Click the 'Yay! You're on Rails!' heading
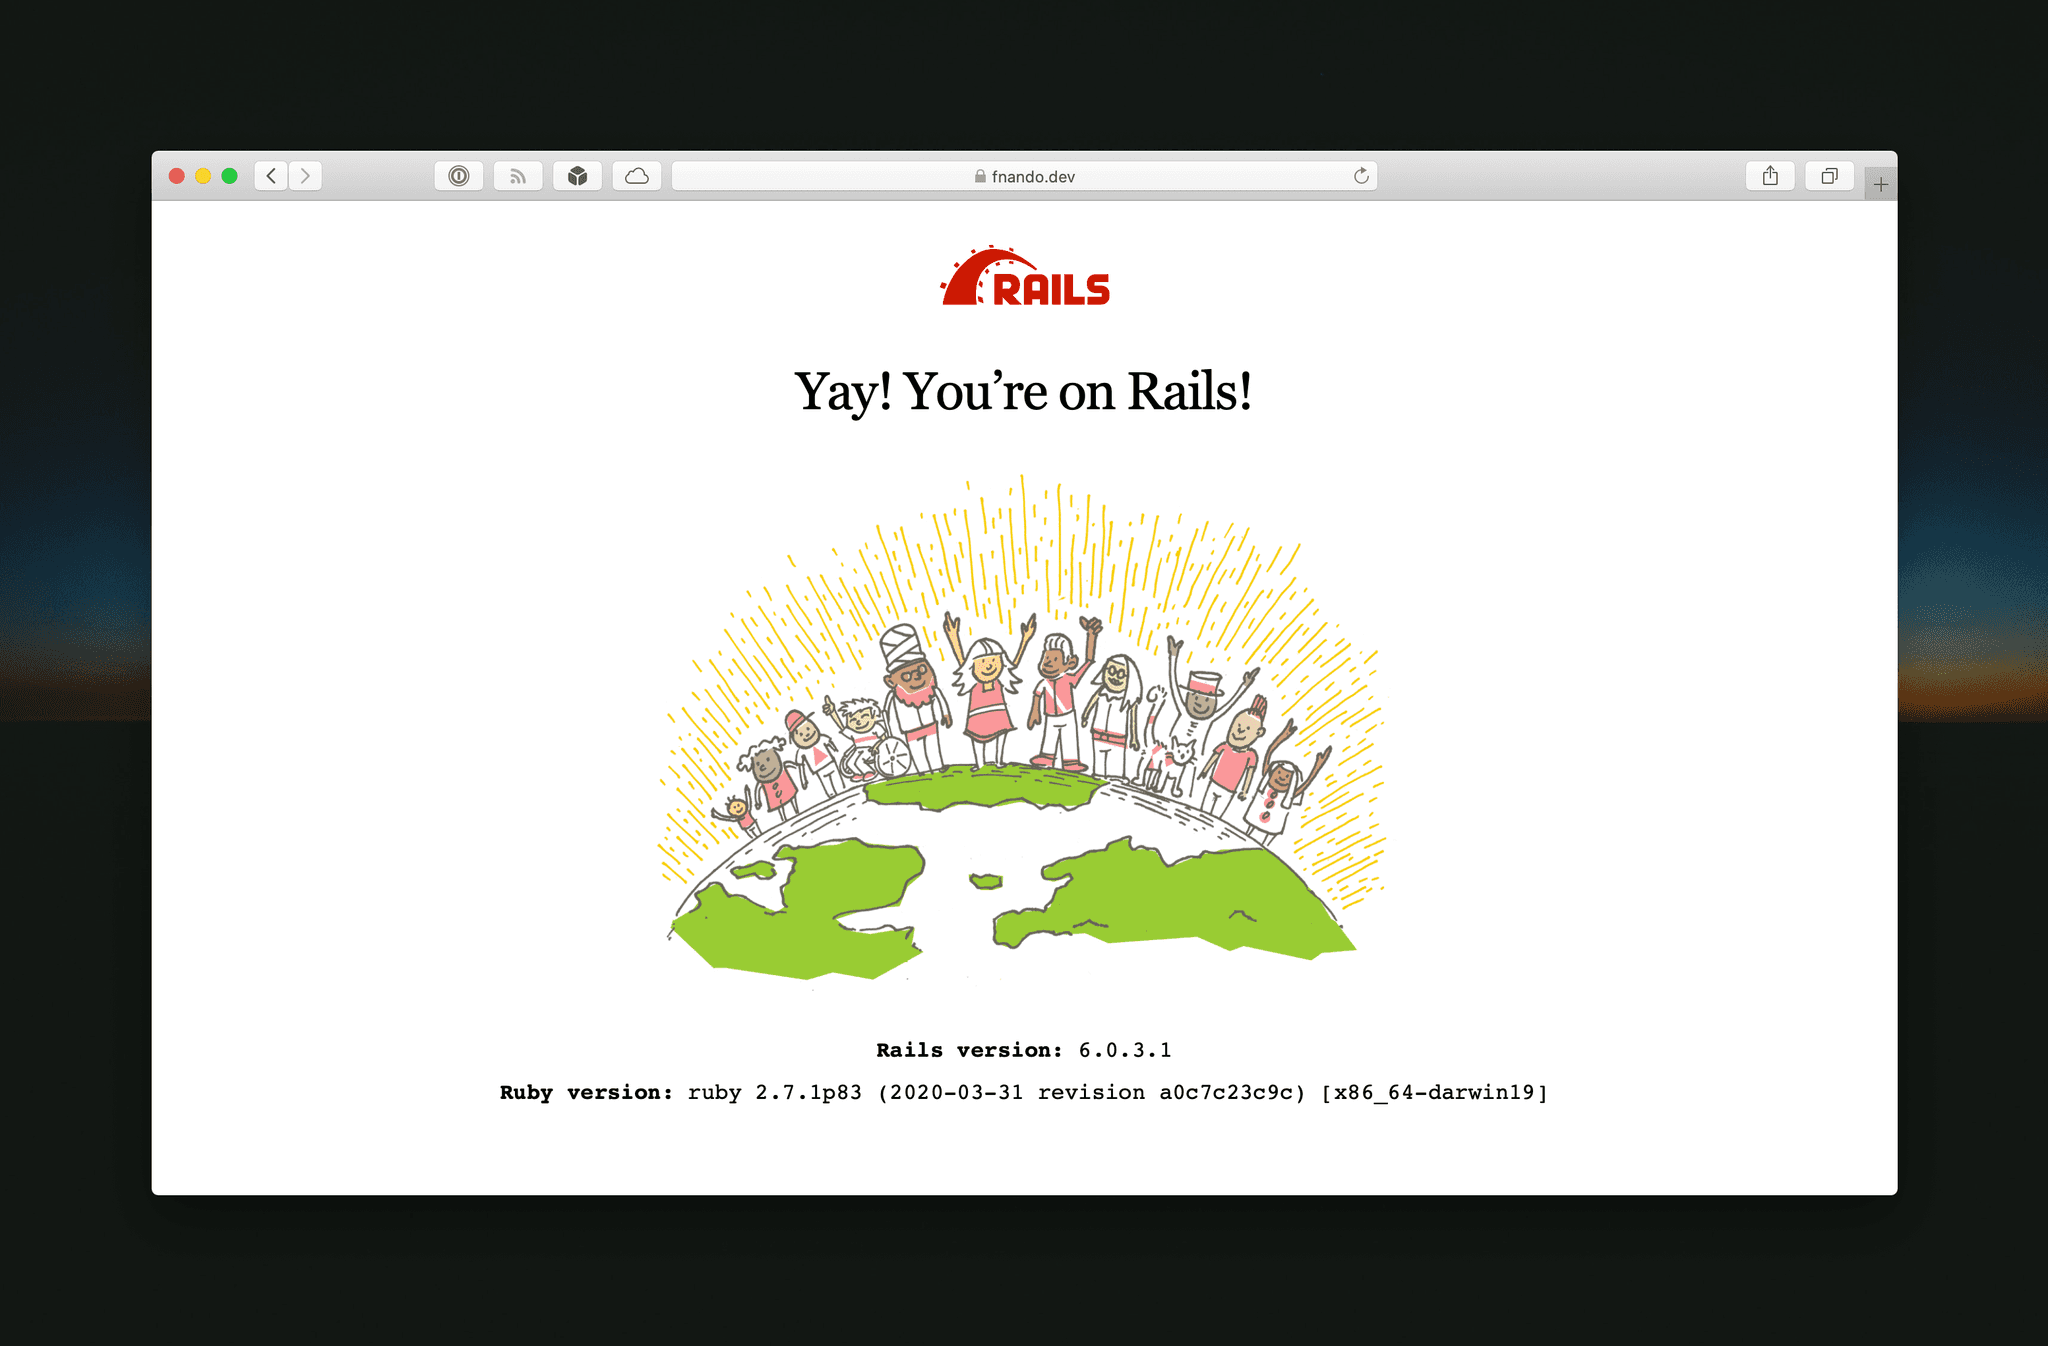The width and height of the screenshot is (2048, 1346). [x=1023, y=391]
